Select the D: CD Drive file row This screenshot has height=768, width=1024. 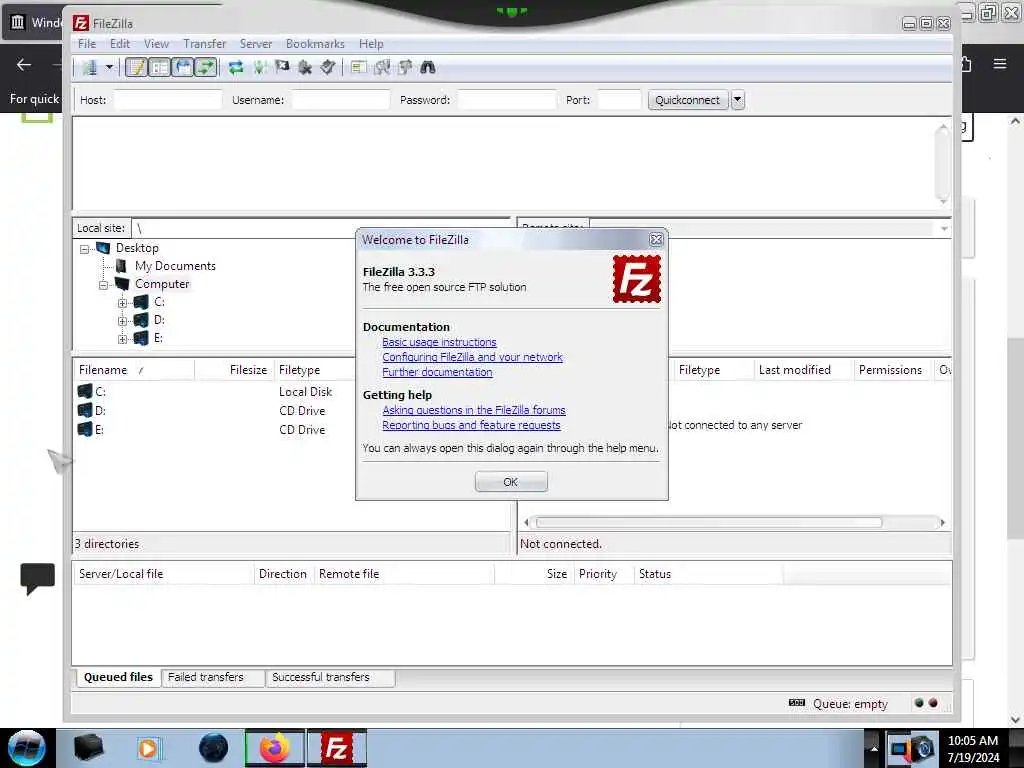click(216, 411)
